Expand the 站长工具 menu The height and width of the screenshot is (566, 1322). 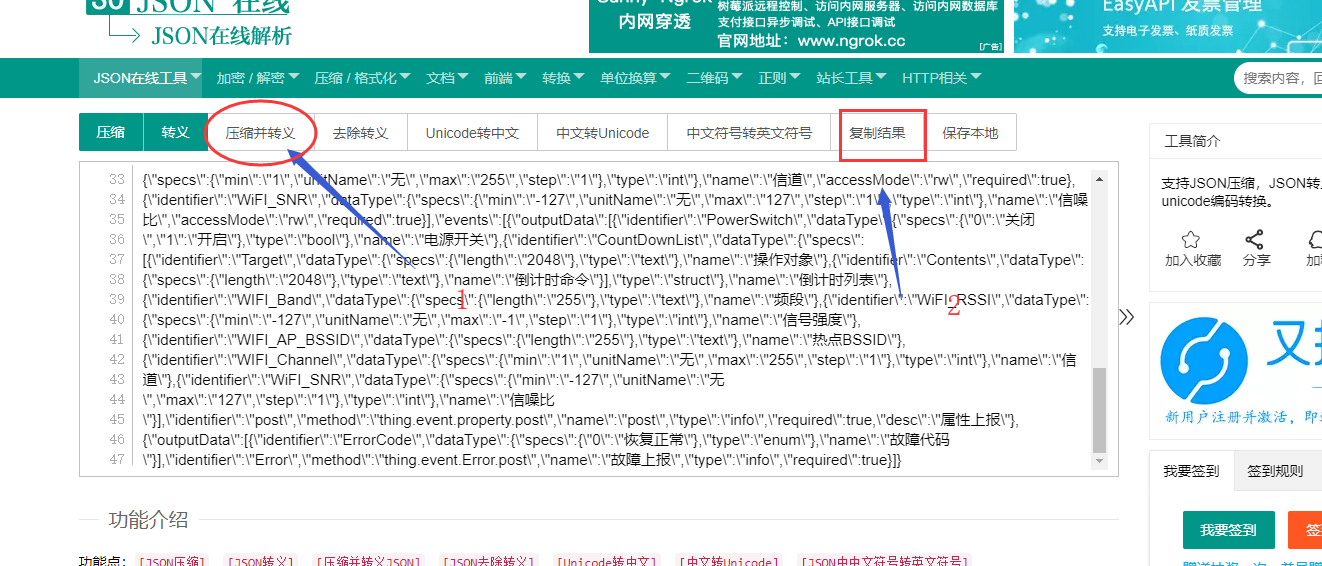tap(851, 78)
